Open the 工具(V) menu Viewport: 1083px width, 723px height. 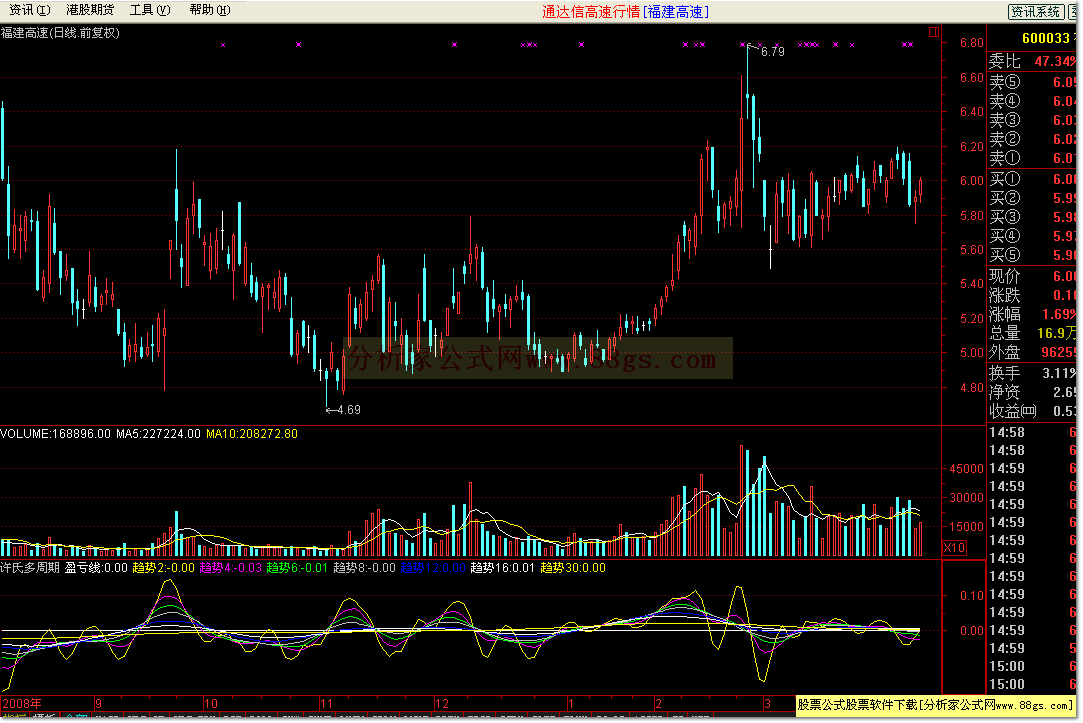tap(150, 10)
